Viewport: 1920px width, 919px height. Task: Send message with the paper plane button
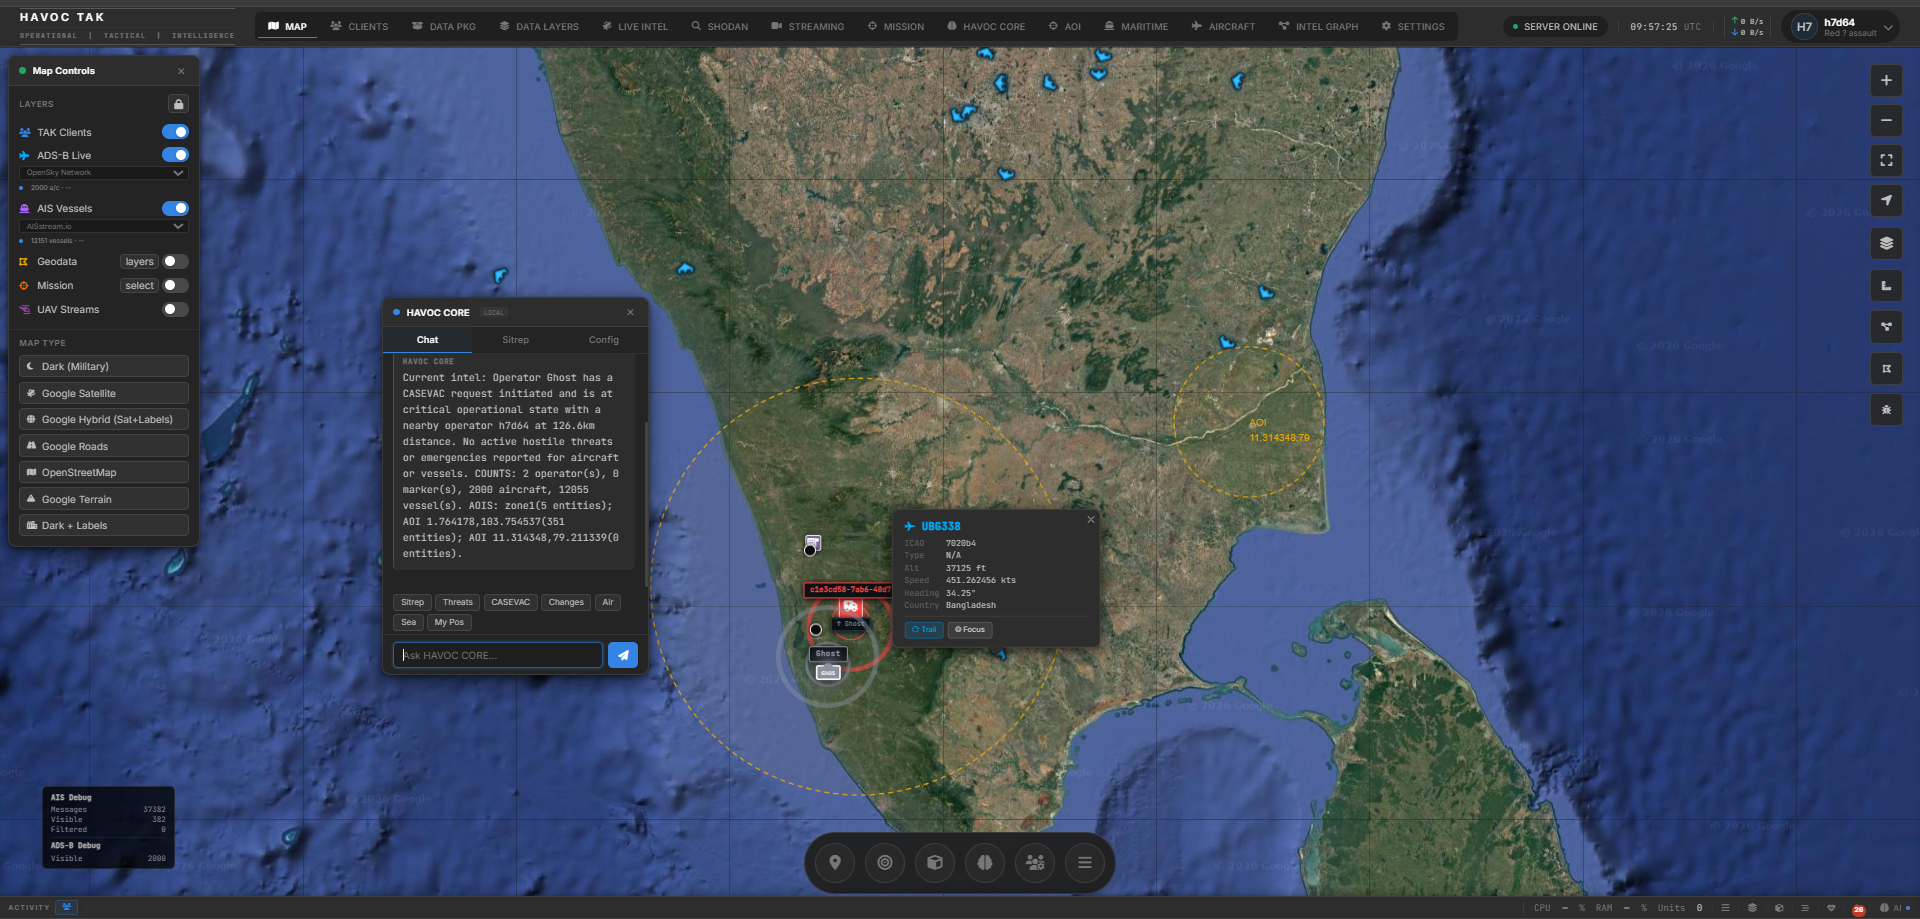[x=623, y=655]
